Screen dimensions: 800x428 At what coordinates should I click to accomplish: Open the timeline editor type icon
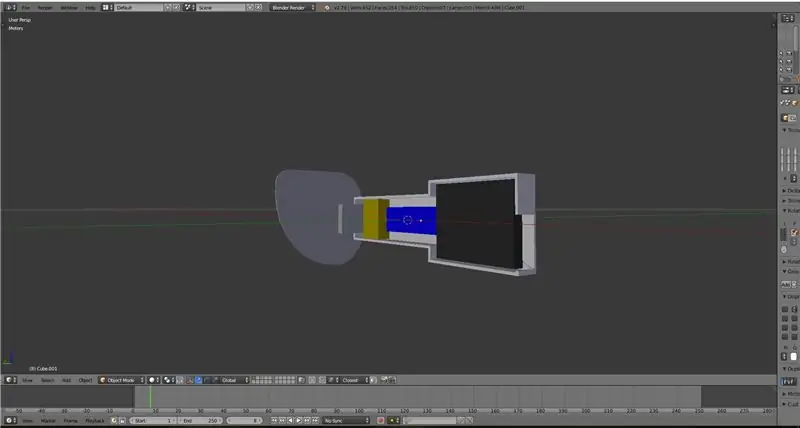pos(10,420)
